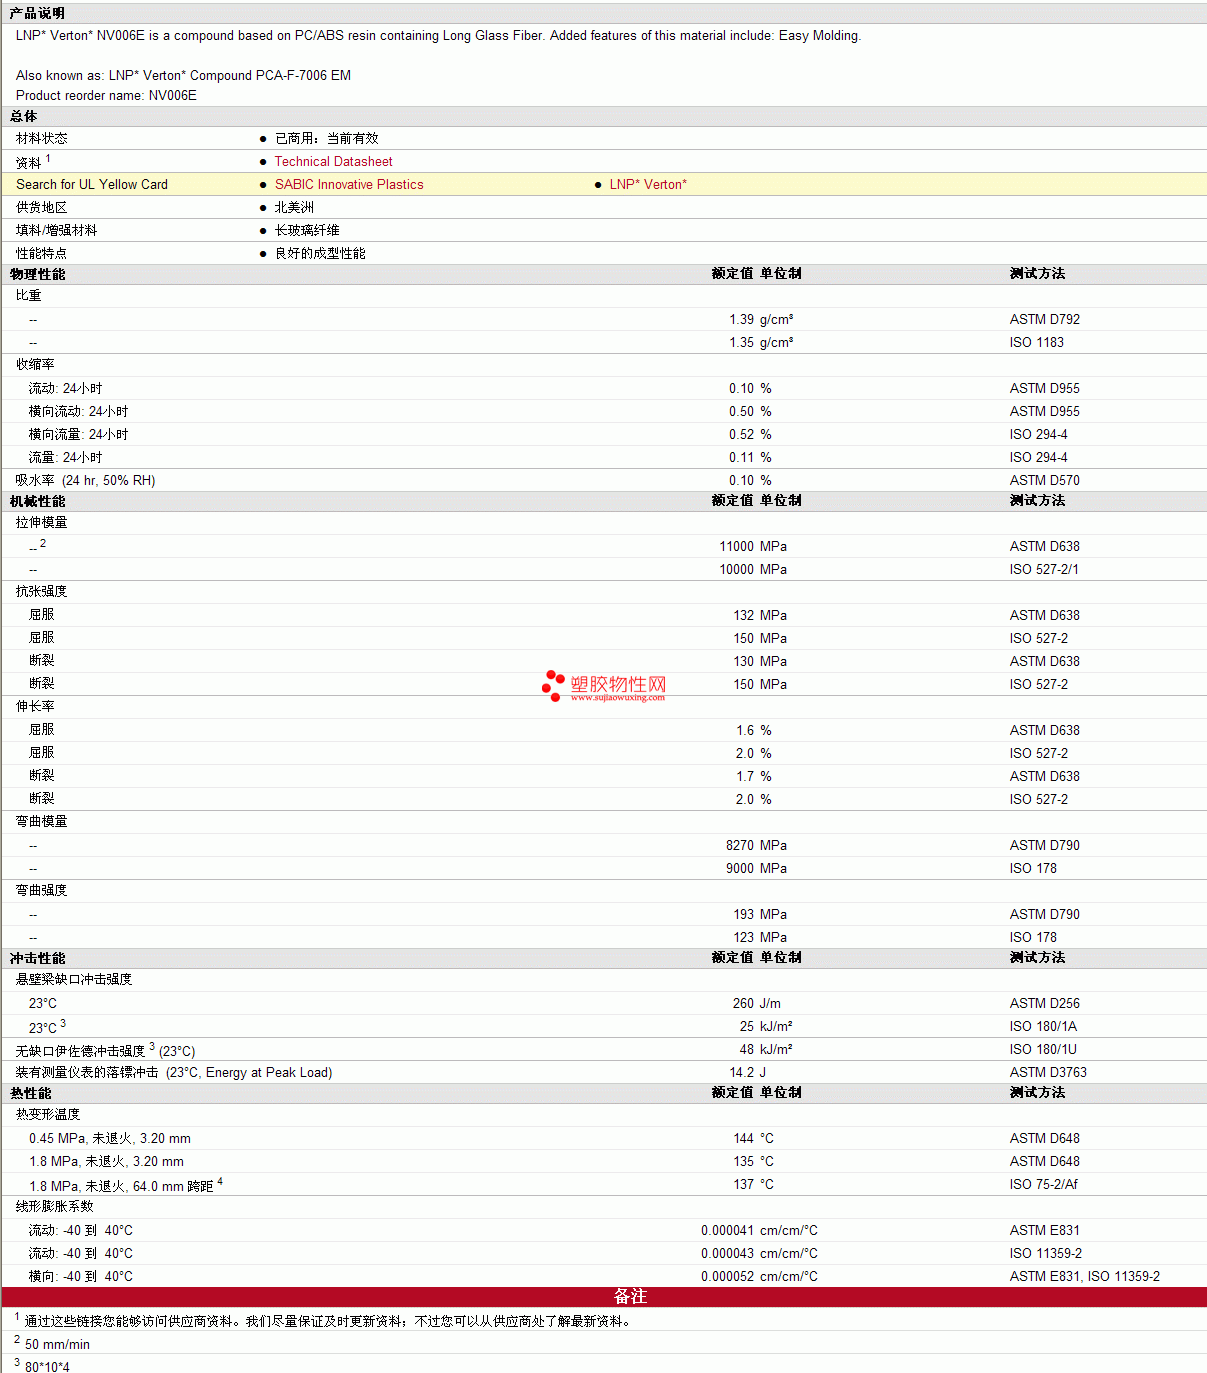Select the 144 °C heat deflection value
This screenshot has width=1207, height=1373.
click(754, 1138)
